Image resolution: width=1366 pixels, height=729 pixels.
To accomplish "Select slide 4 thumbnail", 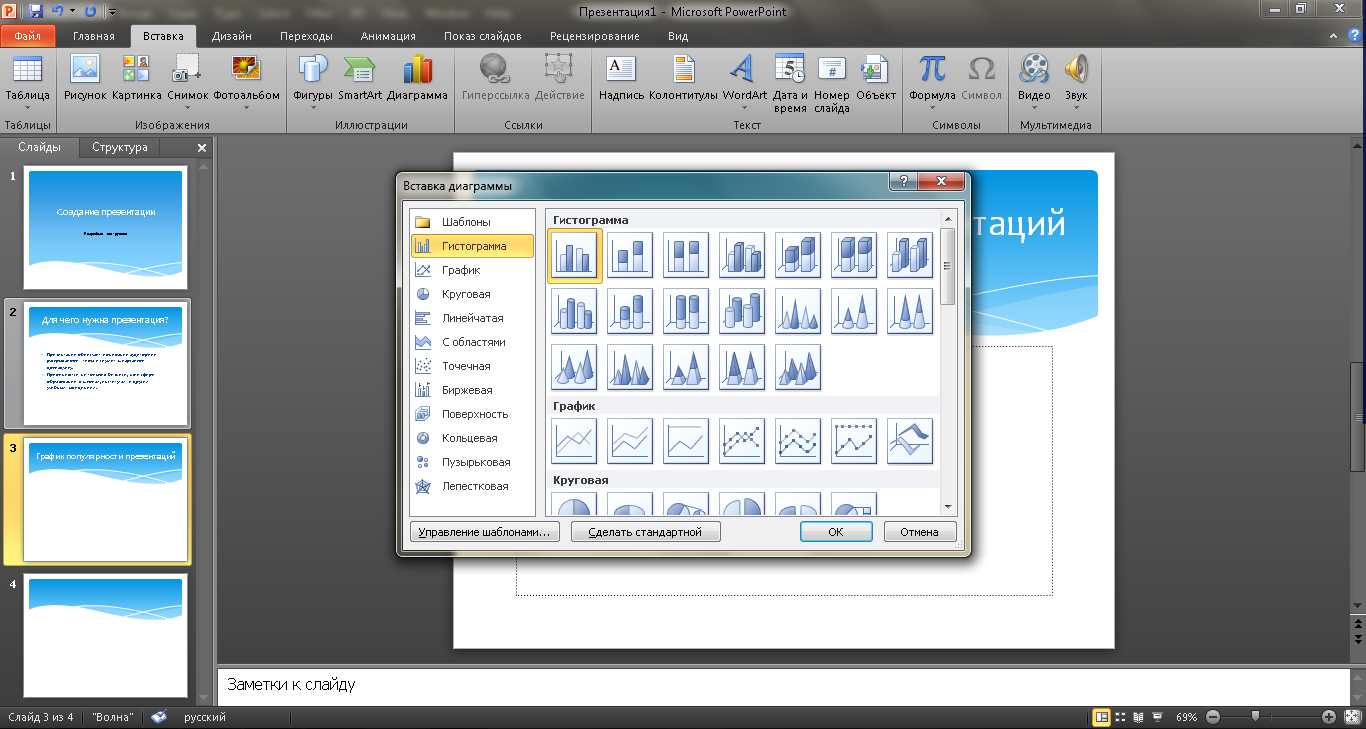I will point(106,635).
